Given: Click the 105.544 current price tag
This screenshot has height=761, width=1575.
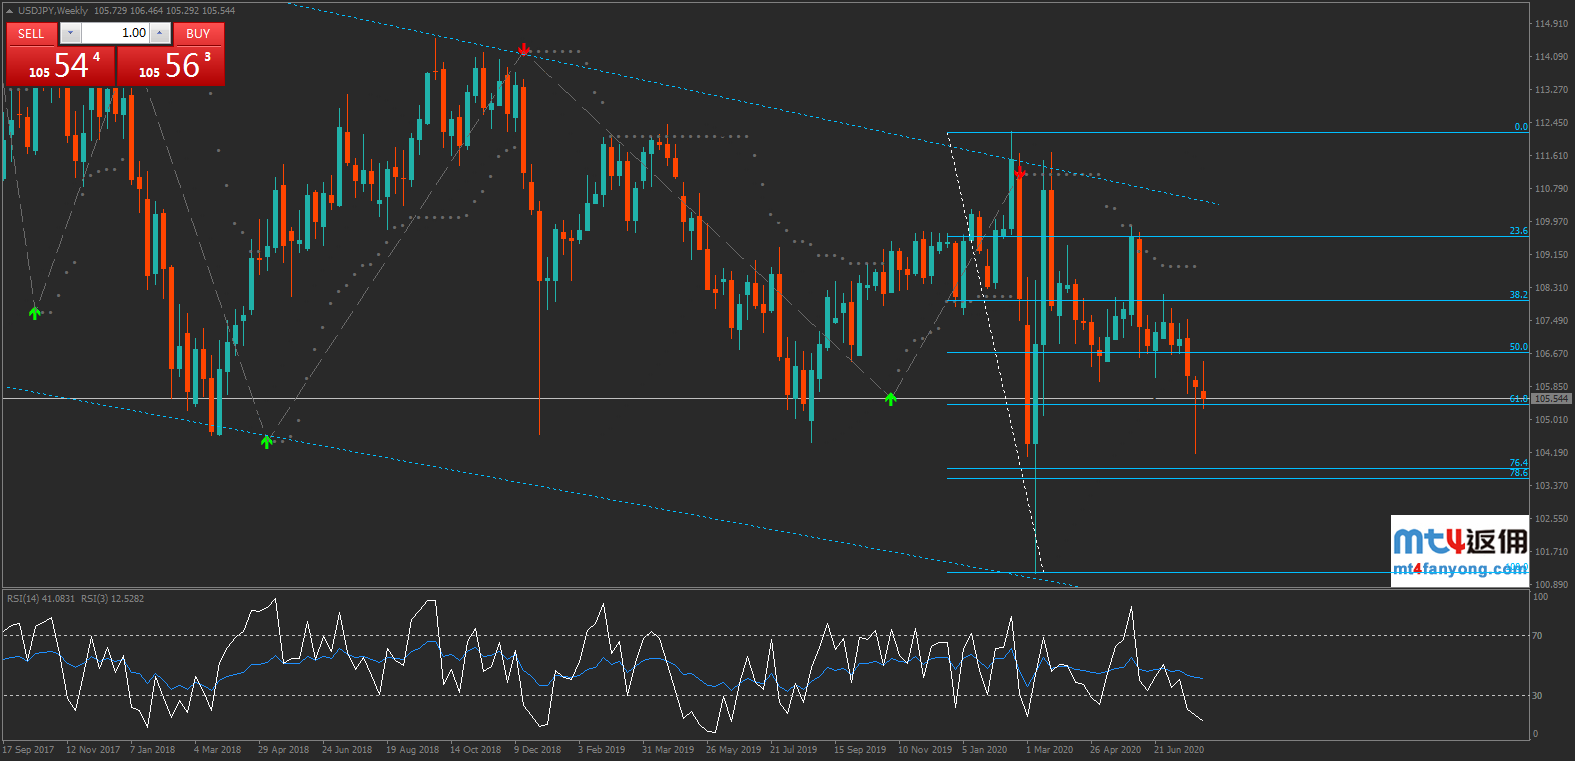Looking at the screenshot, I should point(1551,398).
